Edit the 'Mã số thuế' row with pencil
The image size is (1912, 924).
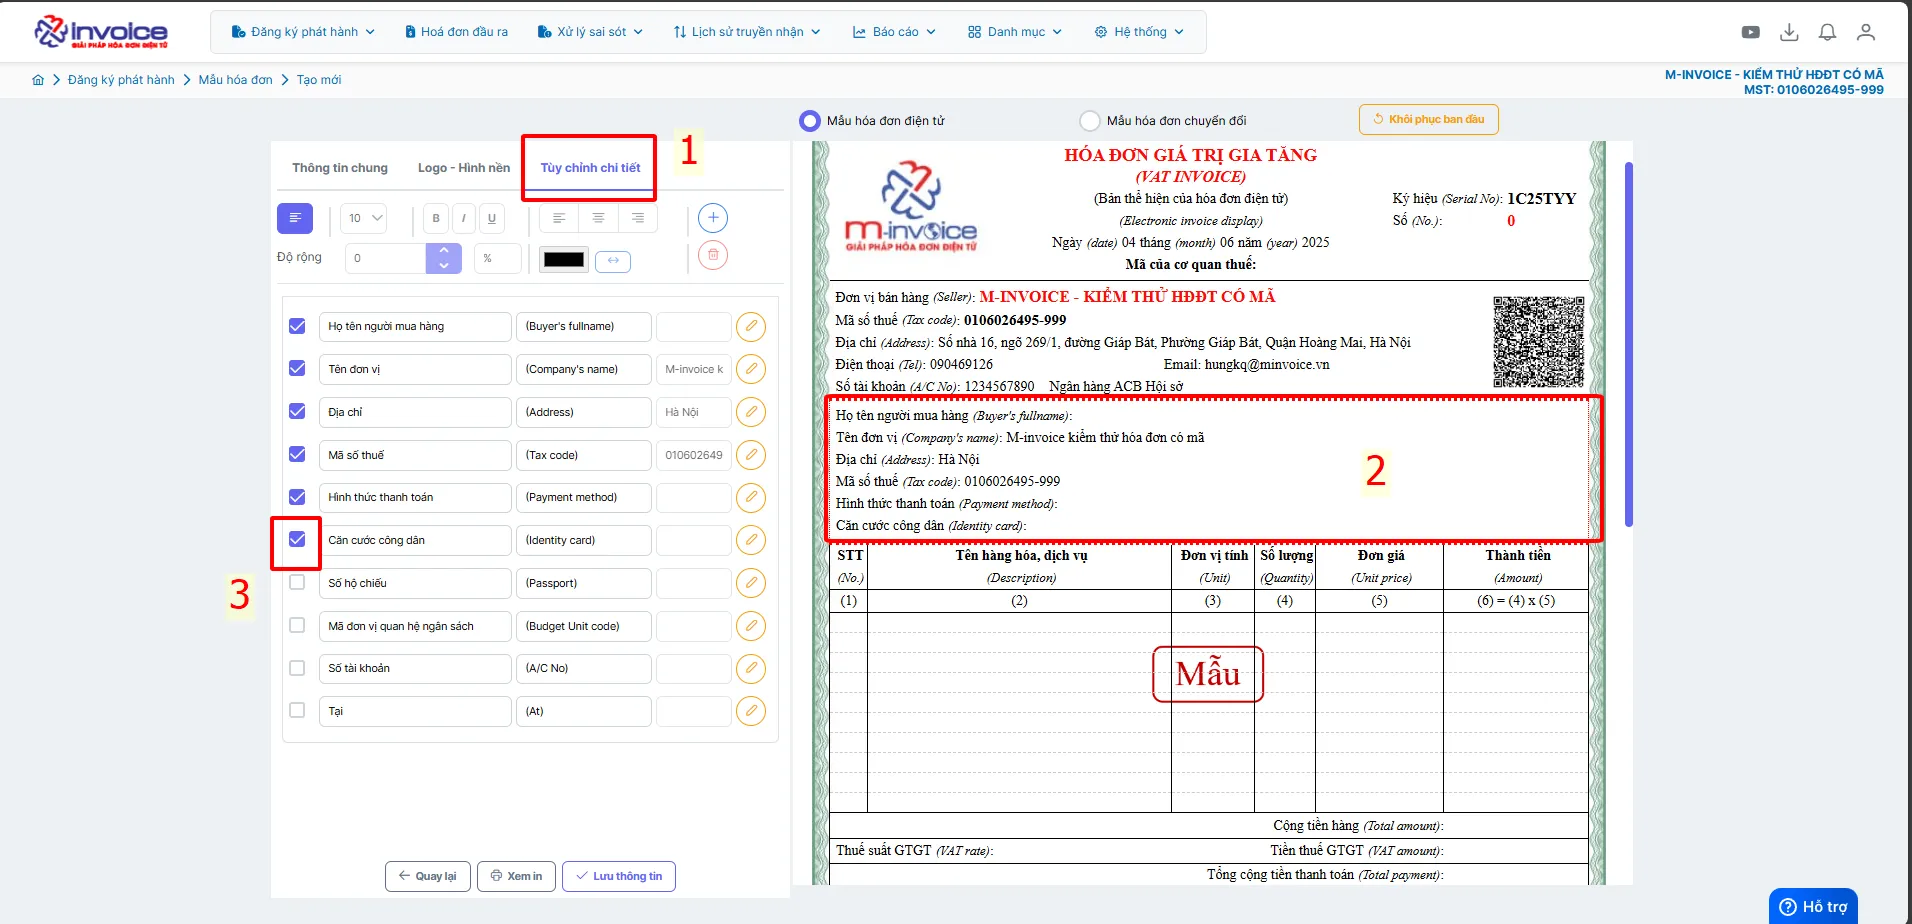tap(751, 455)
